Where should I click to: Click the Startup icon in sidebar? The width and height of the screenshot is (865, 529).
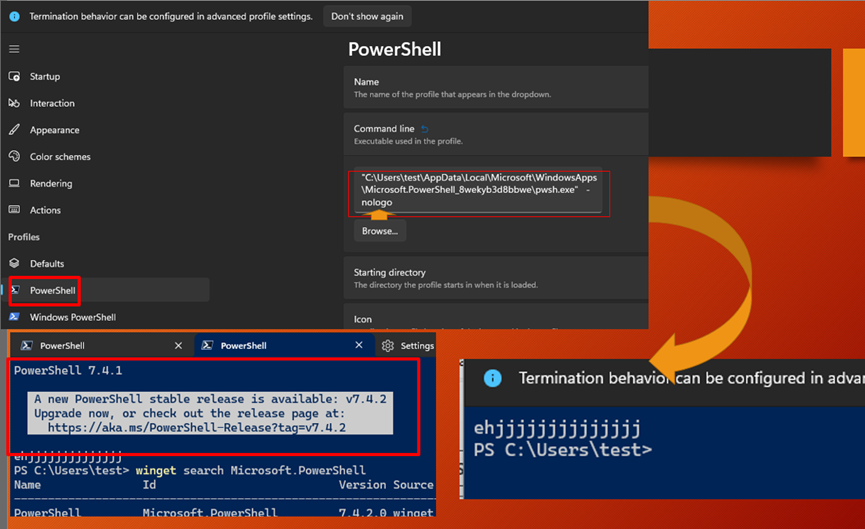click(x=14, y=76)
